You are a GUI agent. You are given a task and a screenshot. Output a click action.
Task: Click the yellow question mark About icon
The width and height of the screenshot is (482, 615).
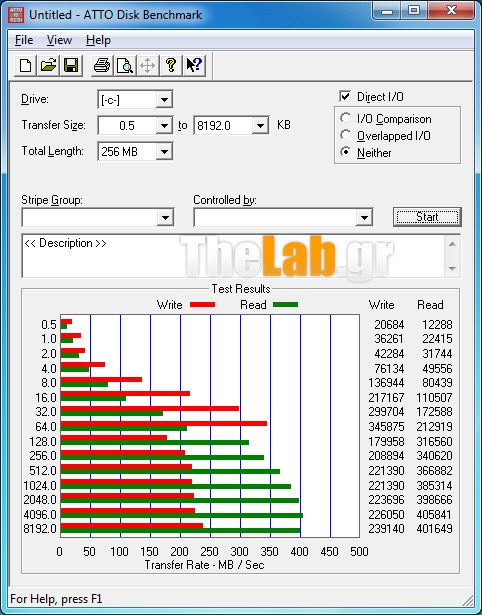(x=171, y=65)
